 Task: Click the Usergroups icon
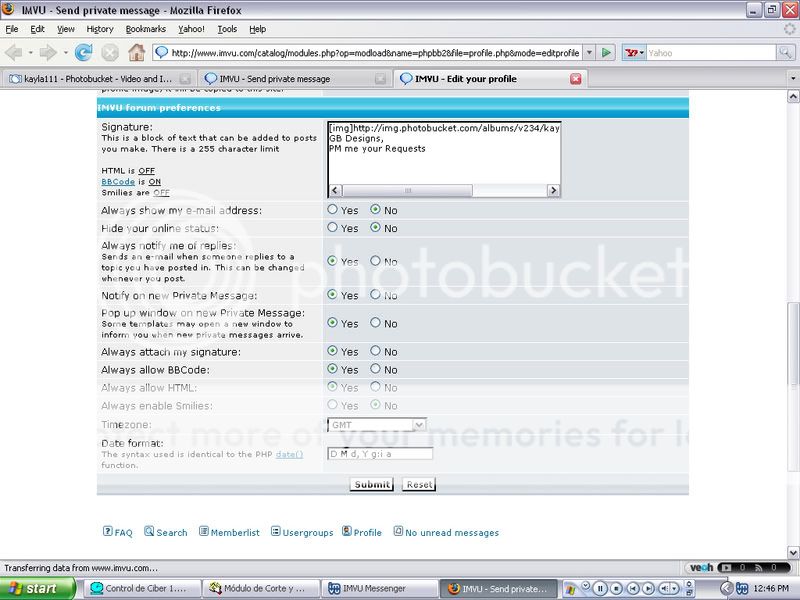(x=276, y=532)
